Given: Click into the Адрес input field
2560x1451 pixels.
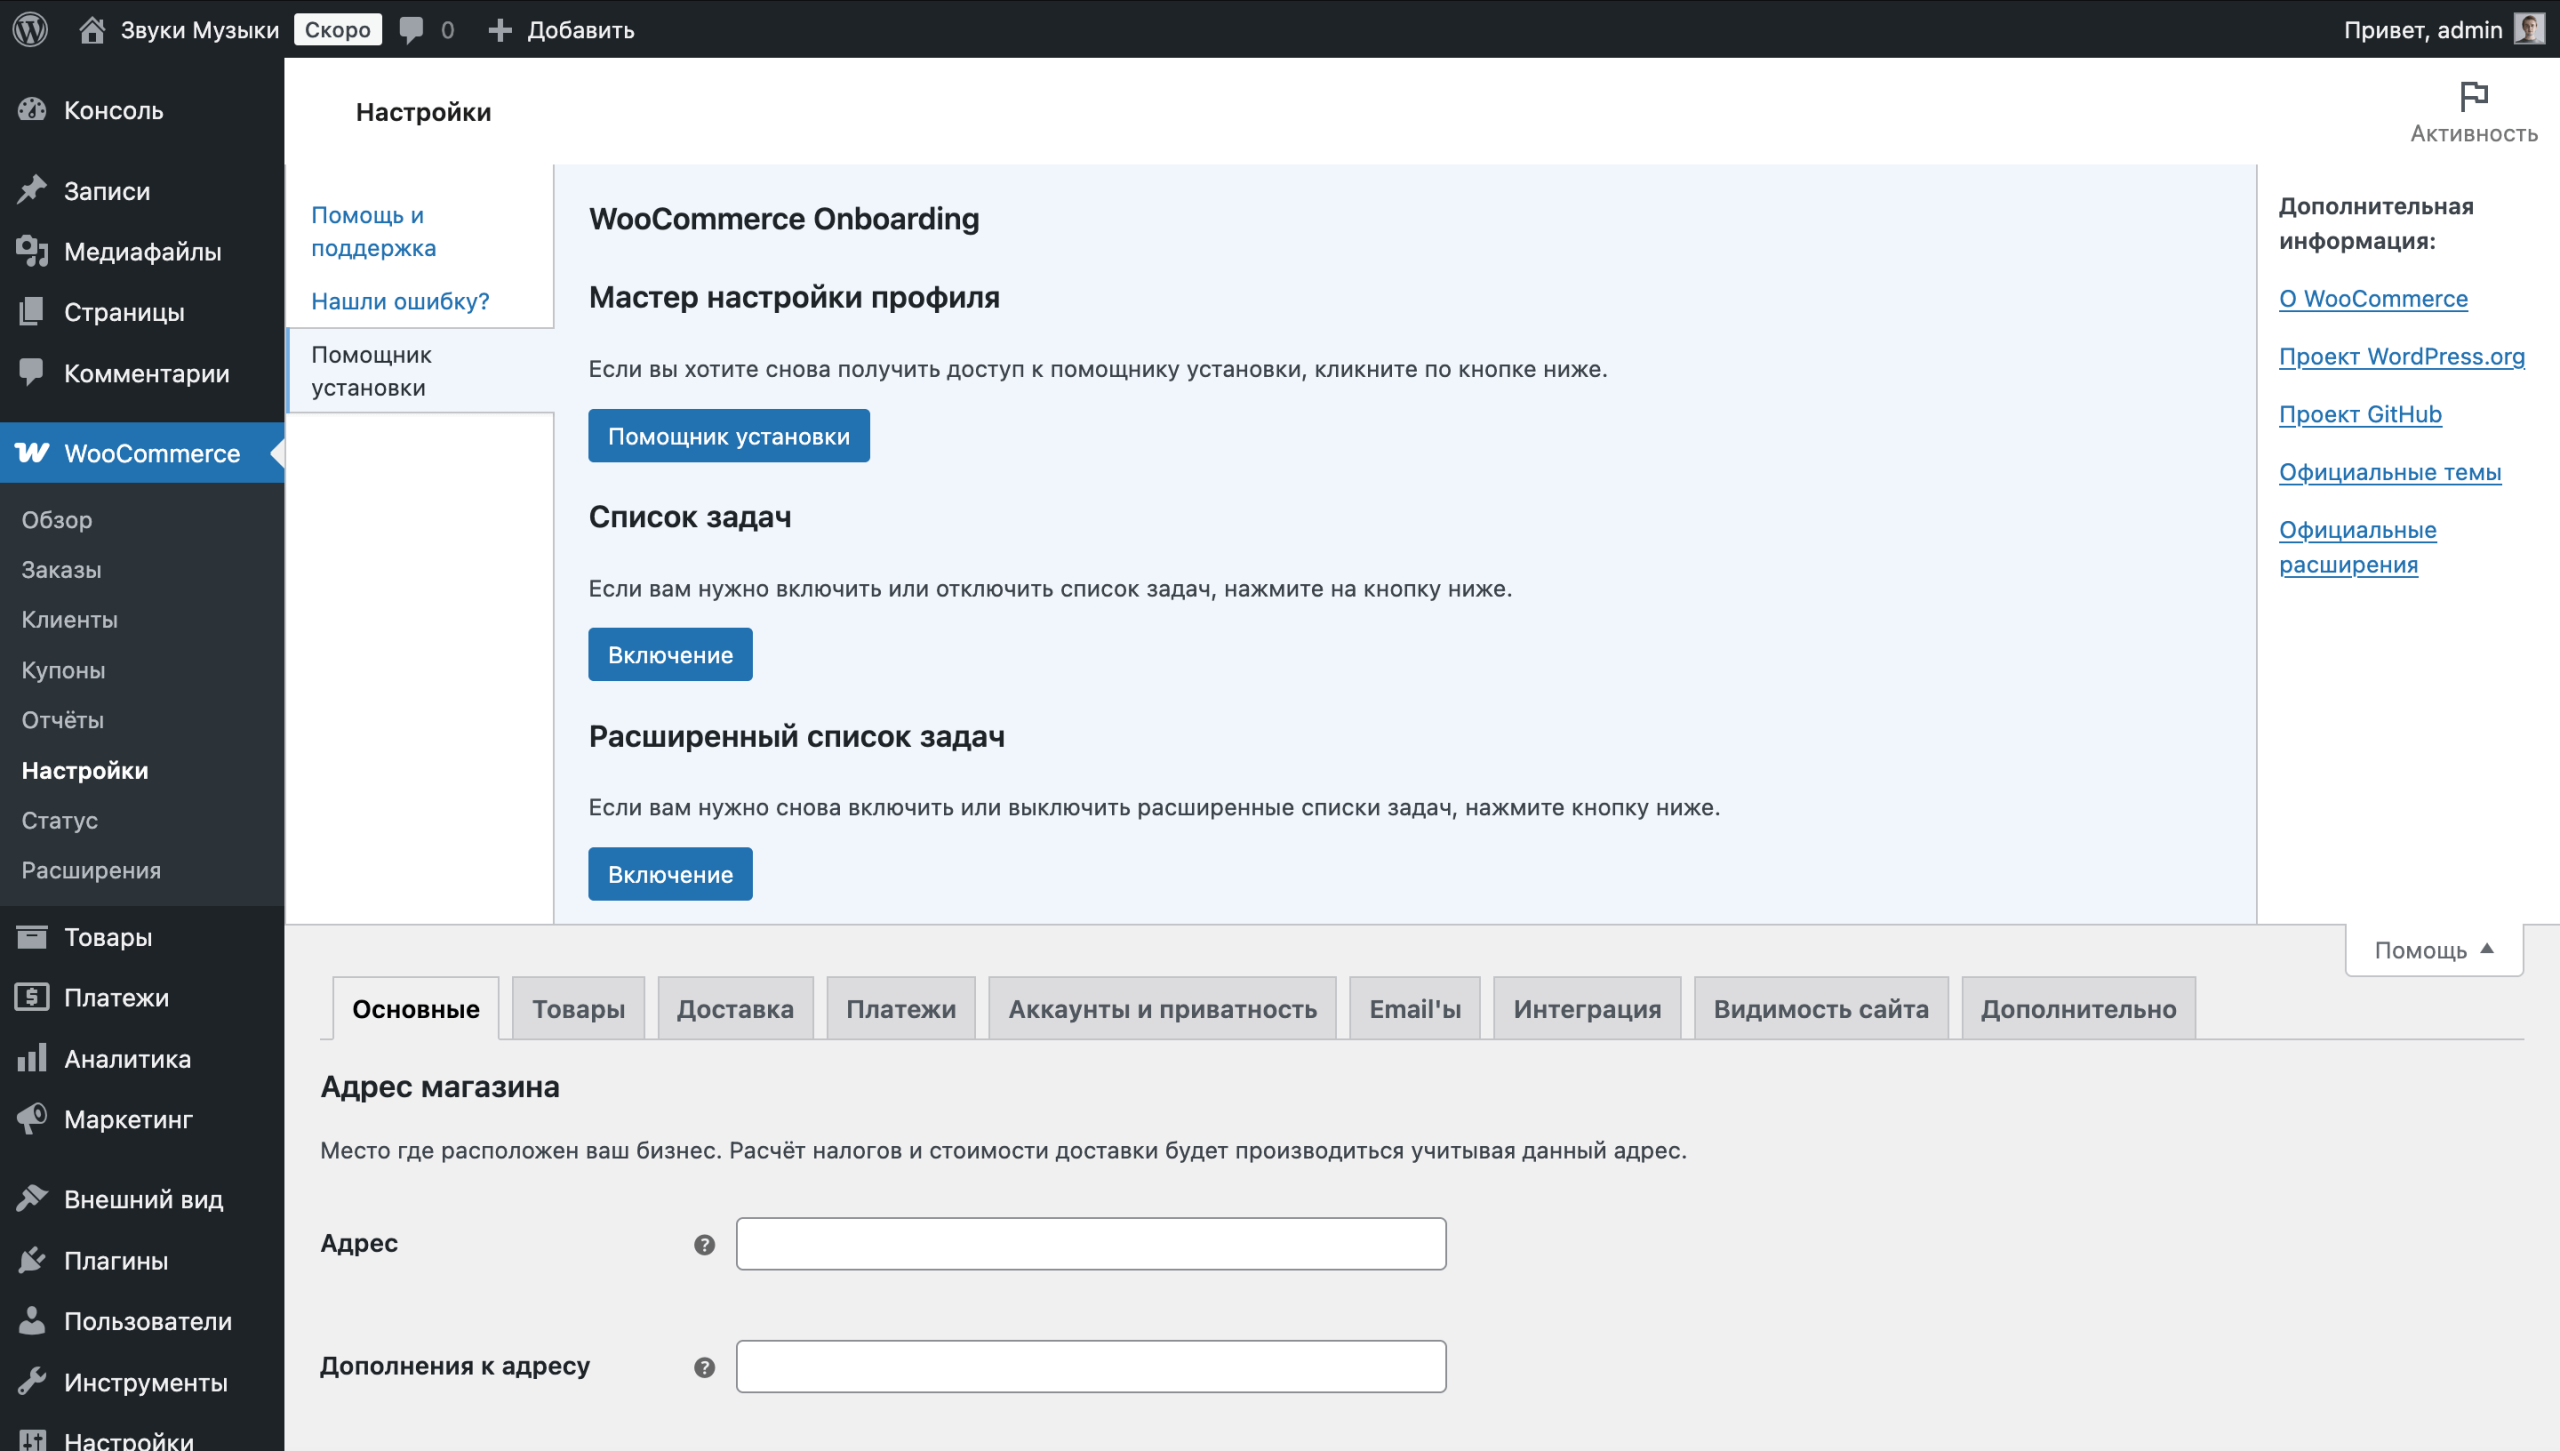Looking at the screenshot, I should [x=1090, y=1244].
